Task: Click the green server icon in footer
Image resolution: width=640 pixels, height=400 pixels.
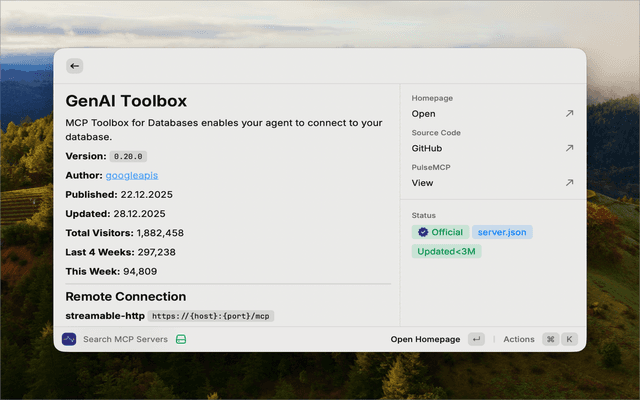Action: pyautogui.click(x=182, y=340)
